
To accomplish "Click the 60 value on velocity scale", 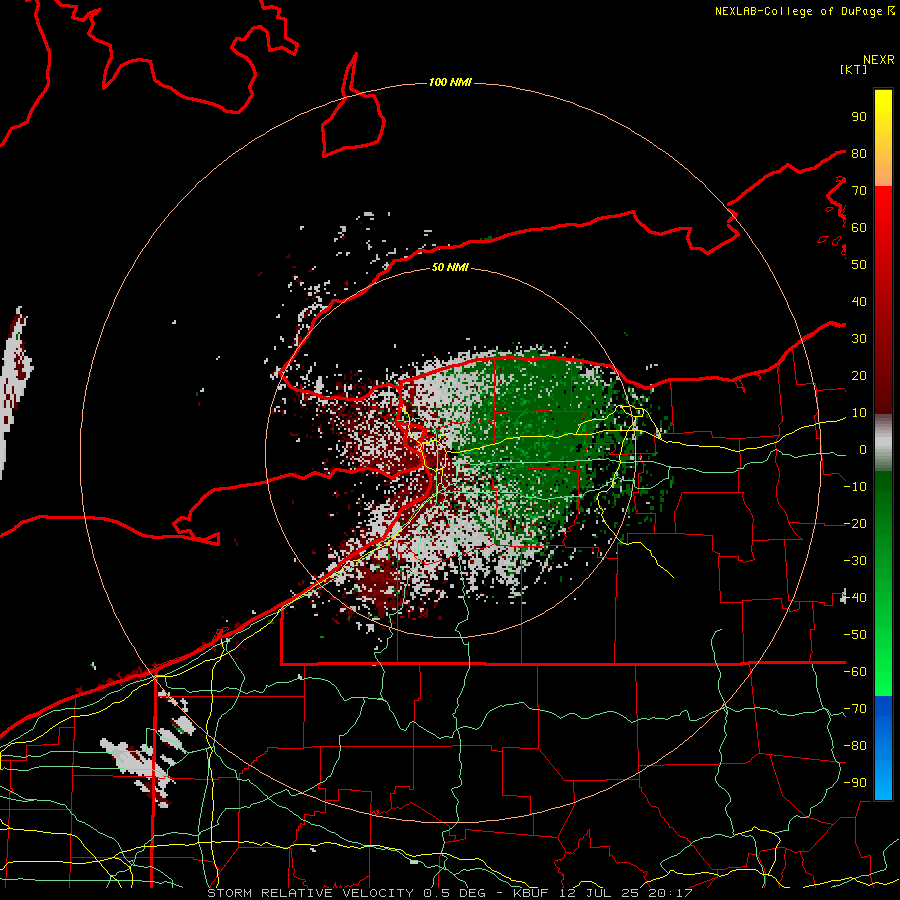I will click(859, 228).
